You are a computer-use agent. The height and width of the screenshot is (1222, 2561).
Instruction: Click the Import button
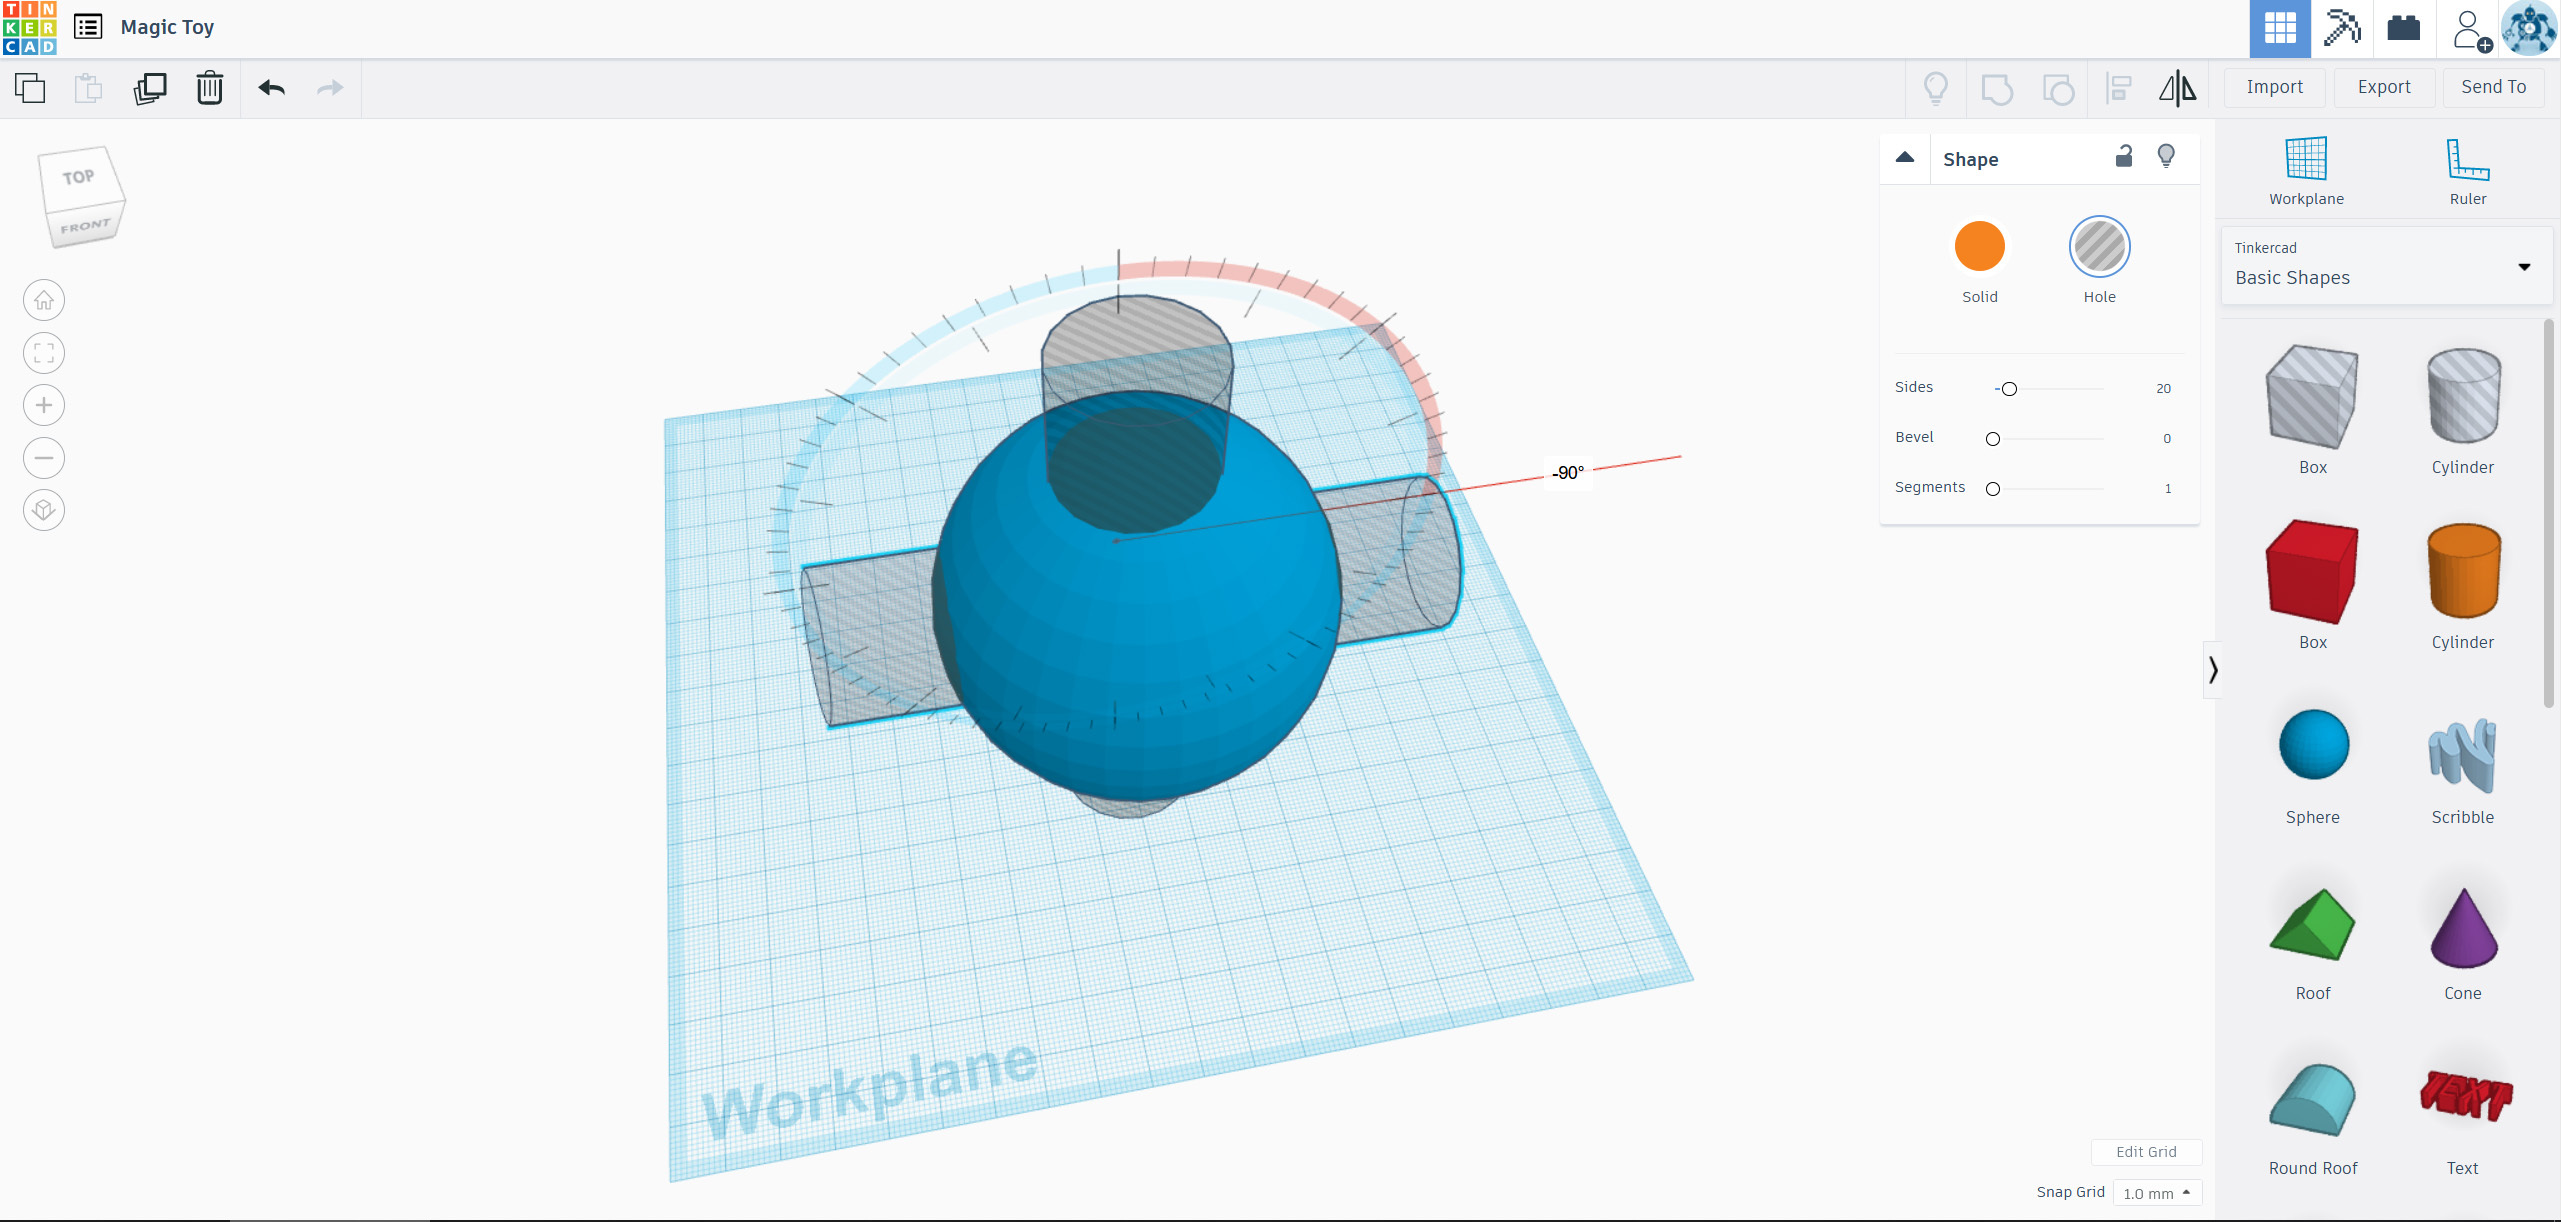tap(2274, 87)
